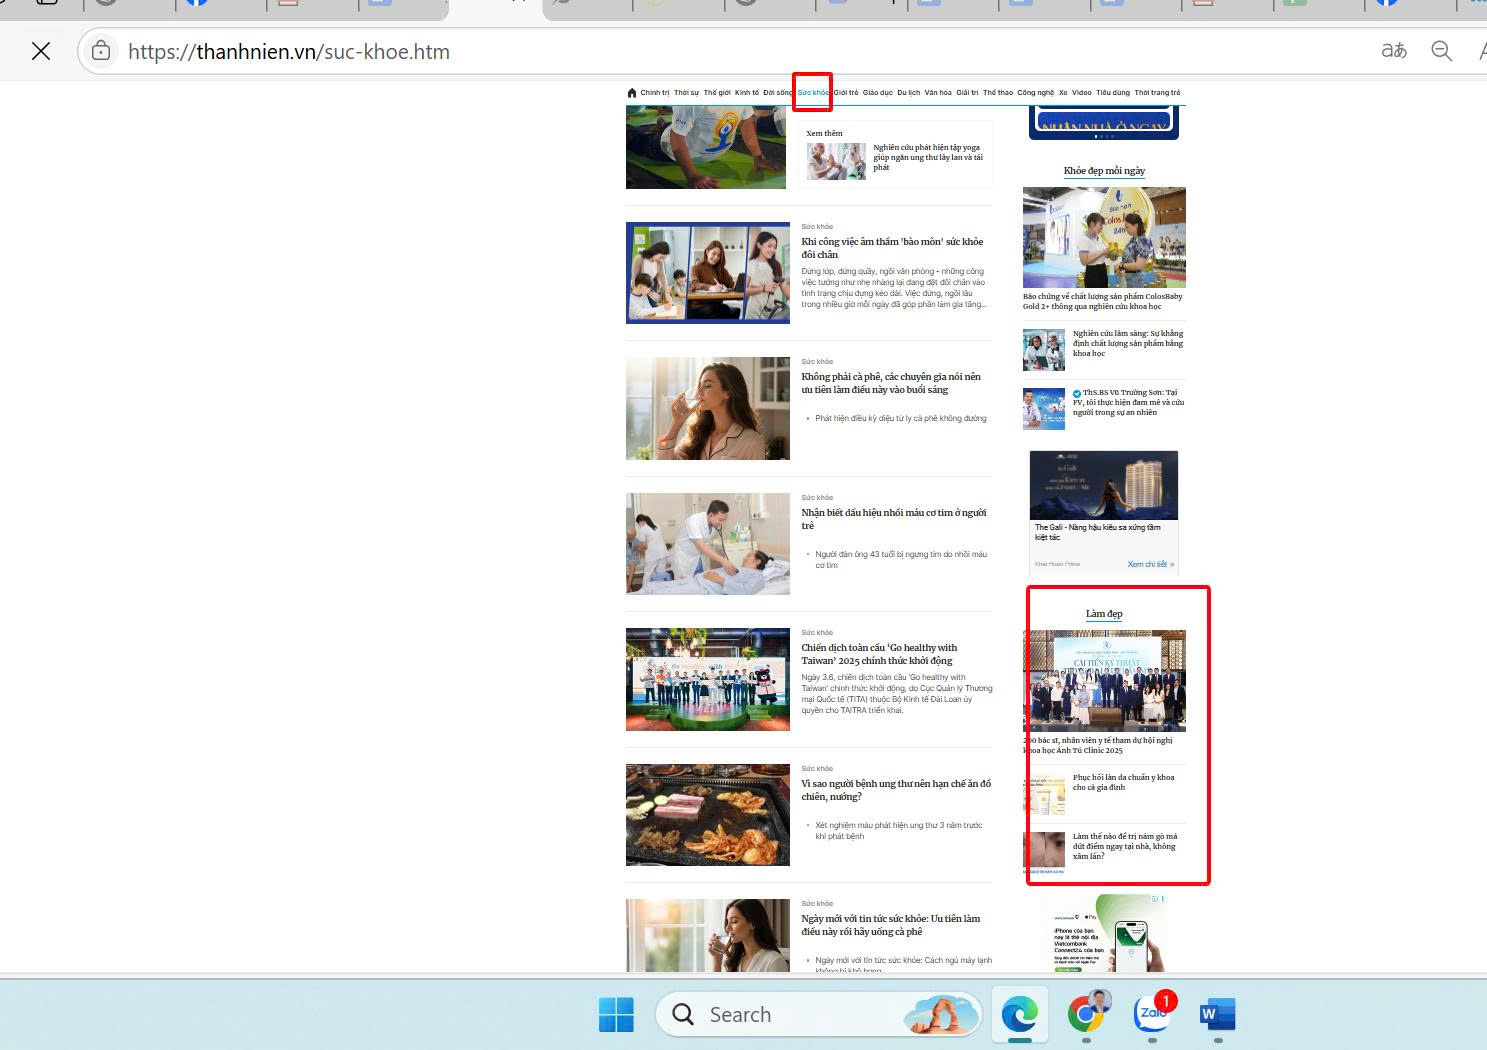The image size is (1487, 1050).
Task: Open the 'Khỏe đẹp mỗi ngày' section heading
Action: pos(1104,171)
